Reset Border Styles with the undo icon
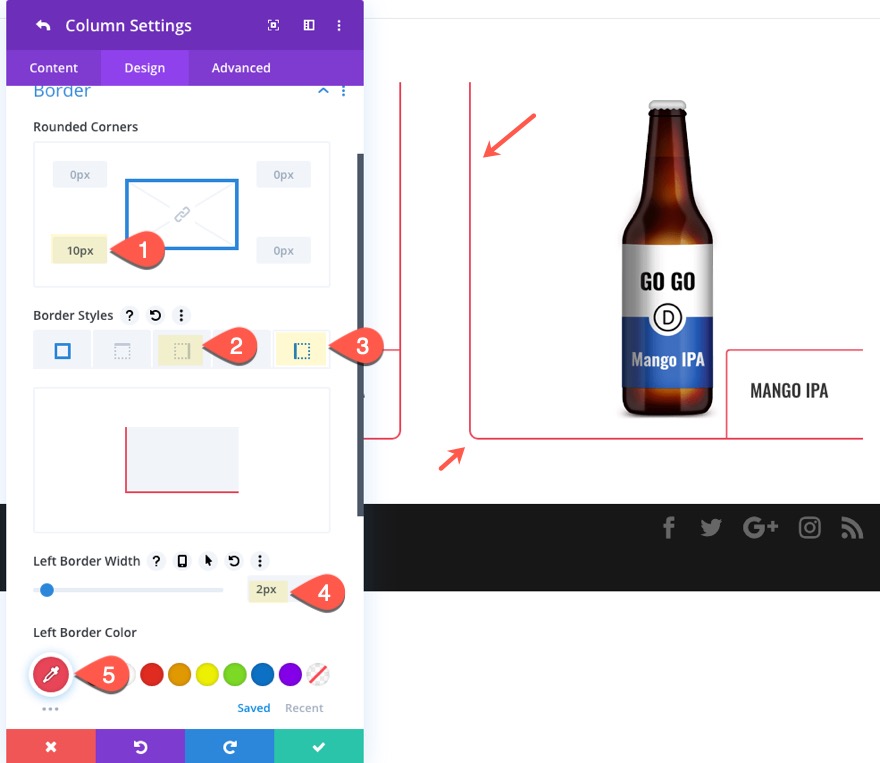Screen dimensions: 880x763 click(155, 315)
